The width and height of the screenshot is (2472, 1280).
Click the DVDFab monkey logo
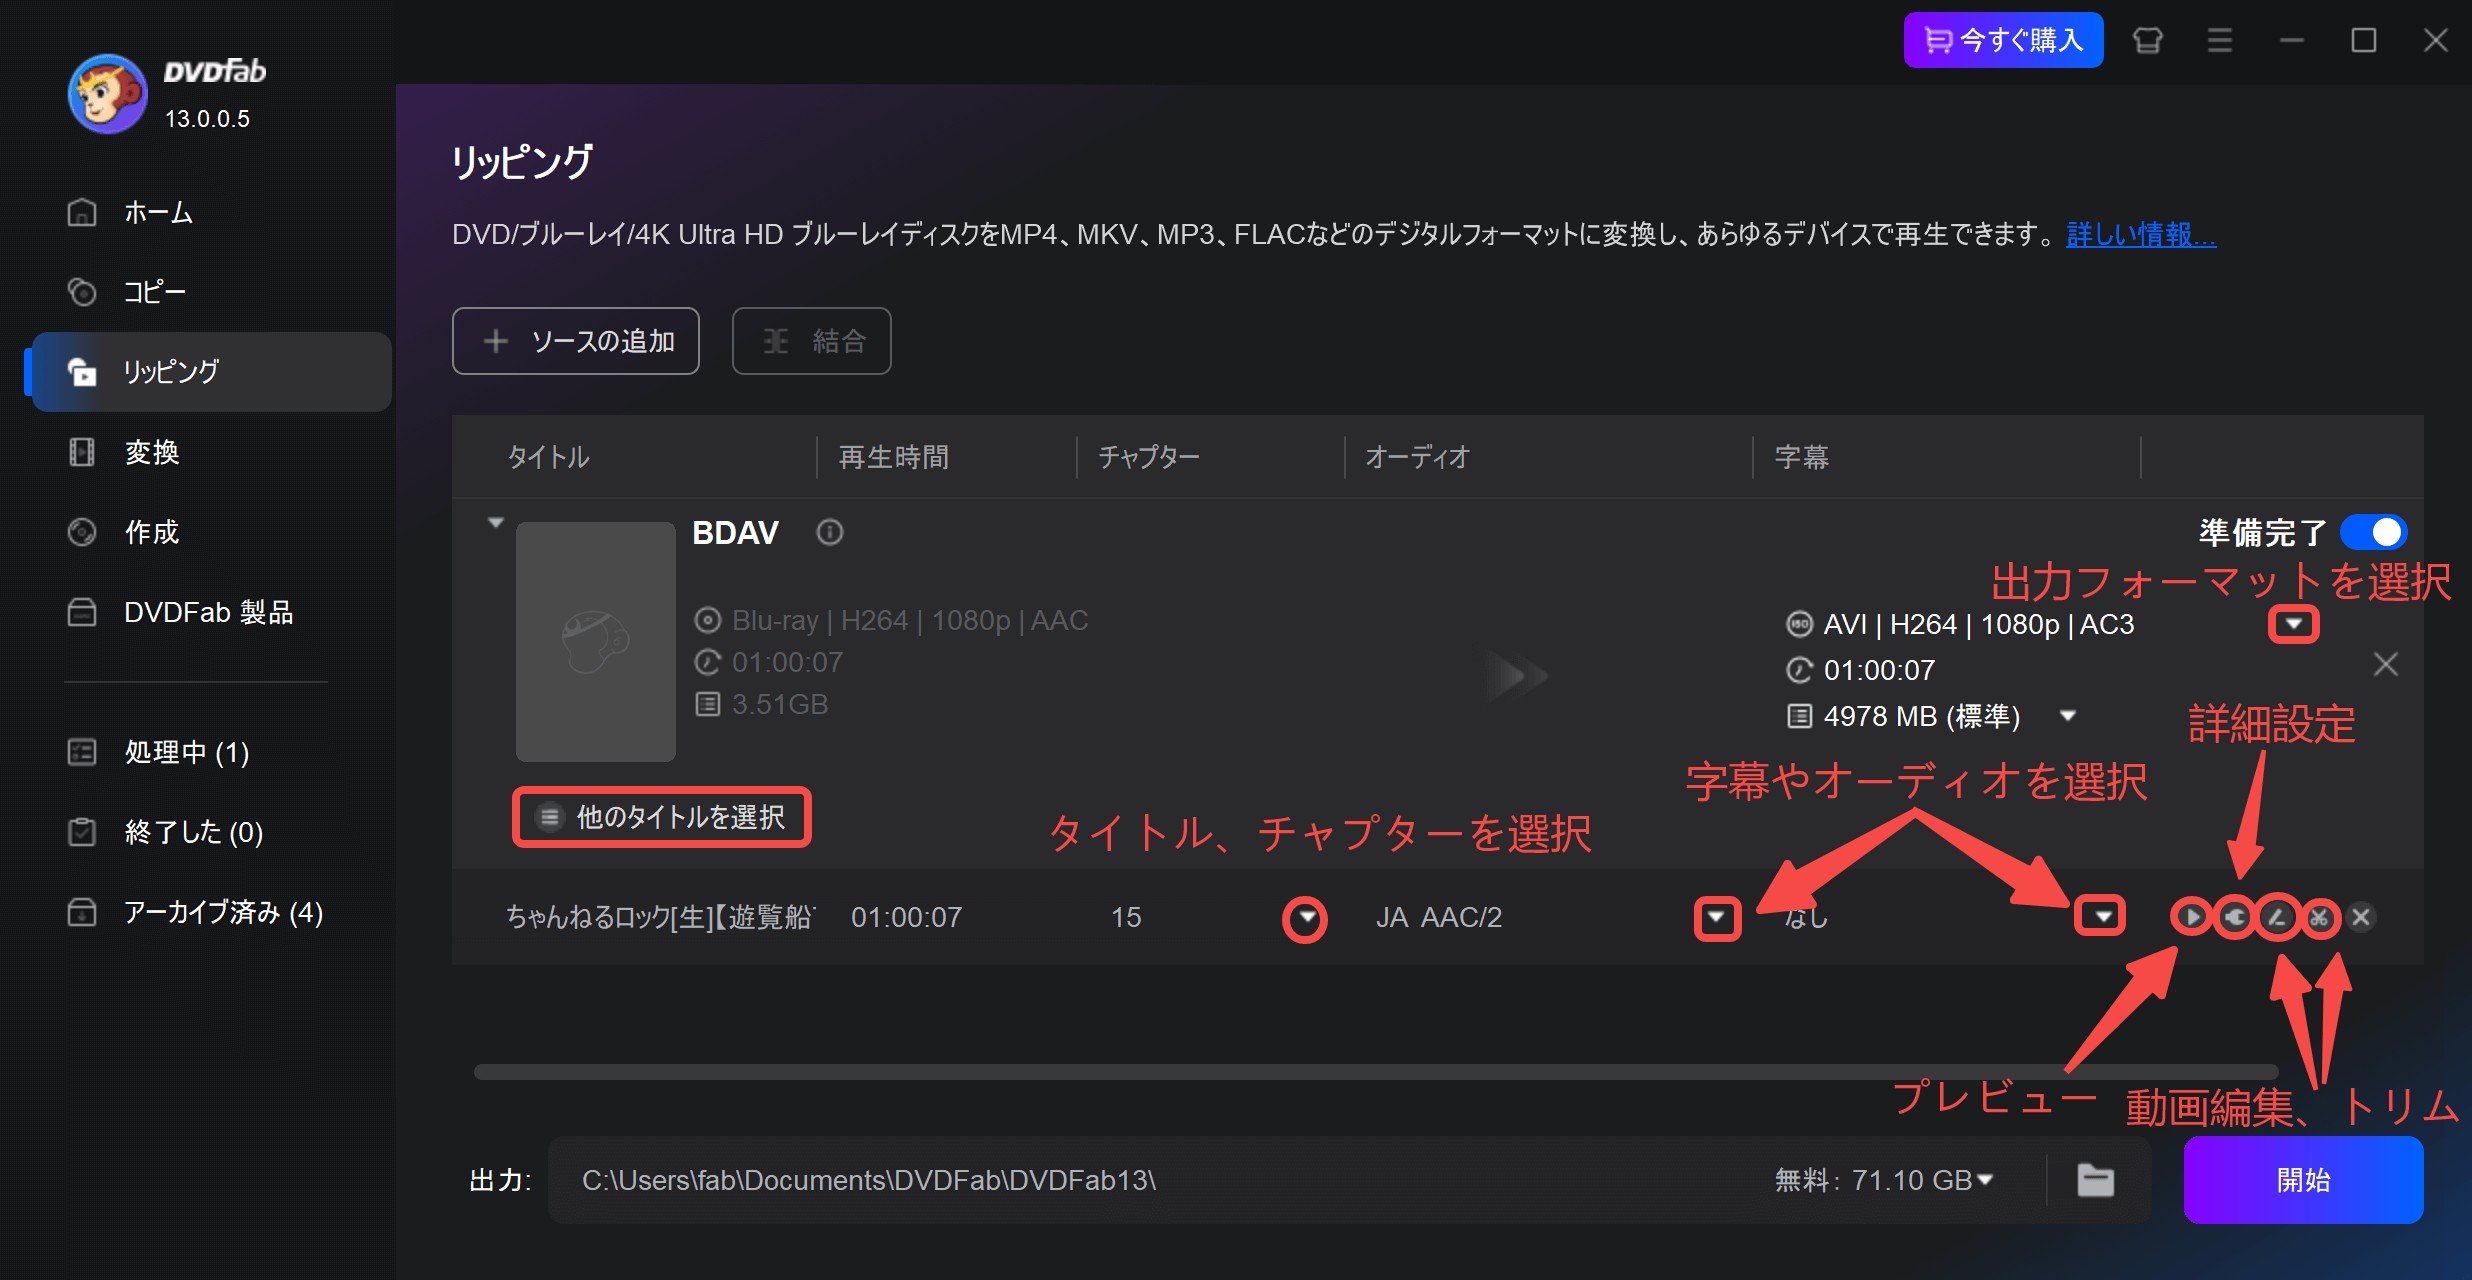pos(107,93)
